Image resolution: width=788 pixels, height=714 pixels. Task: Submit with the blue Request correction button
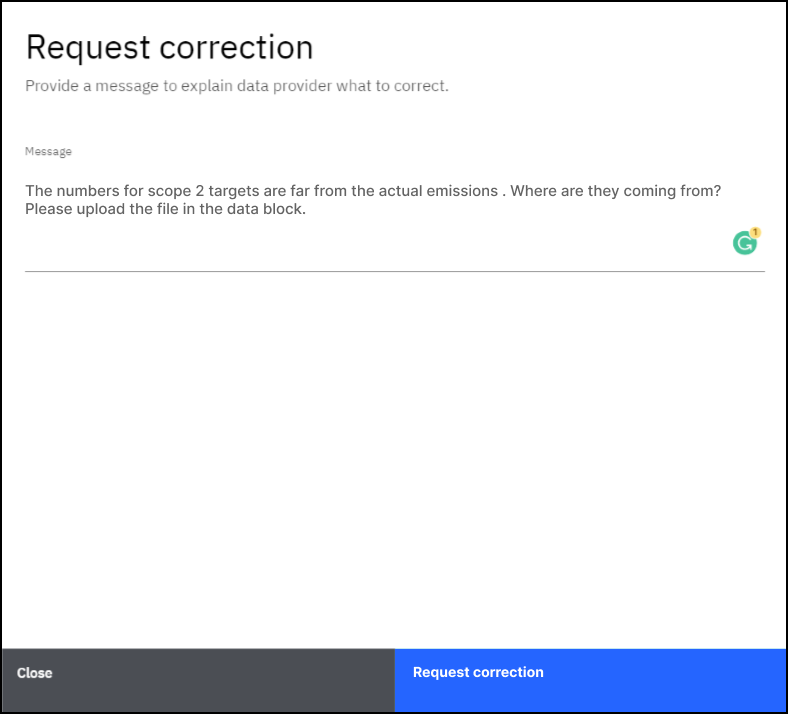(x=590, y=673)
